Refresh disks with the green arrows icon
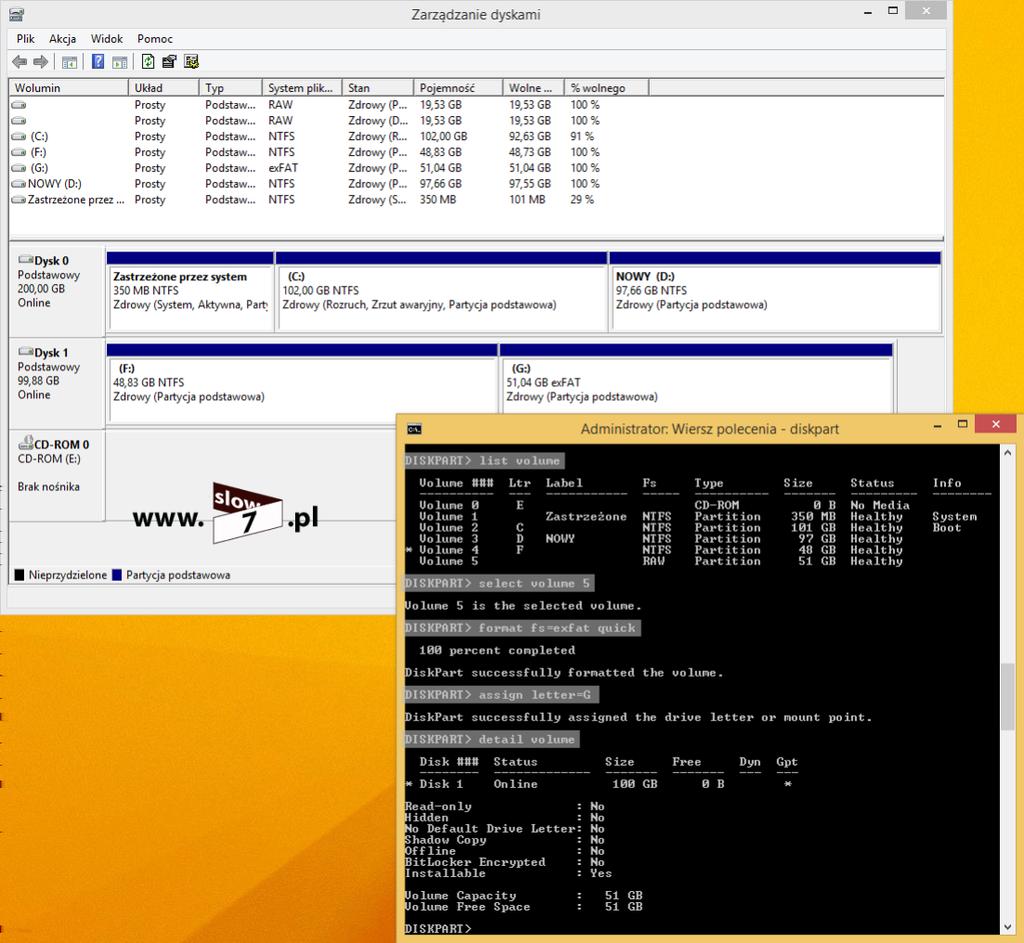This screenshot has height=943, width=1024. (148, 62)
